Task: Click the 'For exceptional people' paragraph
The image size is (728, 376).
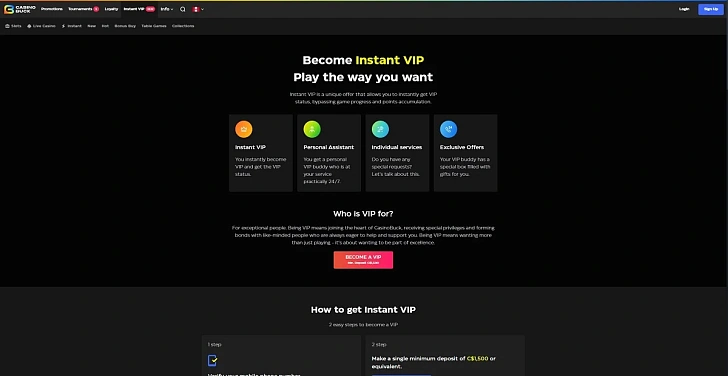Action: point(363,235)
